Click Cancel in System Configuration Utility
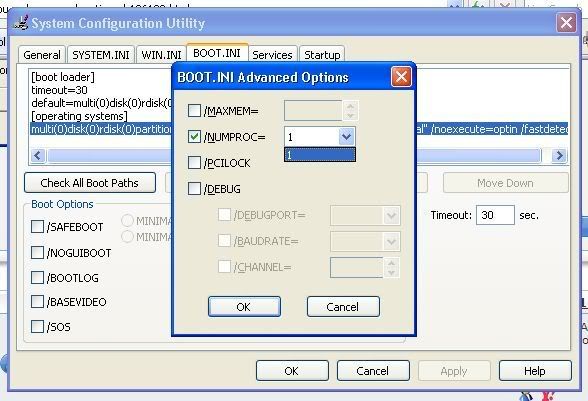 (x=373, y=371)
